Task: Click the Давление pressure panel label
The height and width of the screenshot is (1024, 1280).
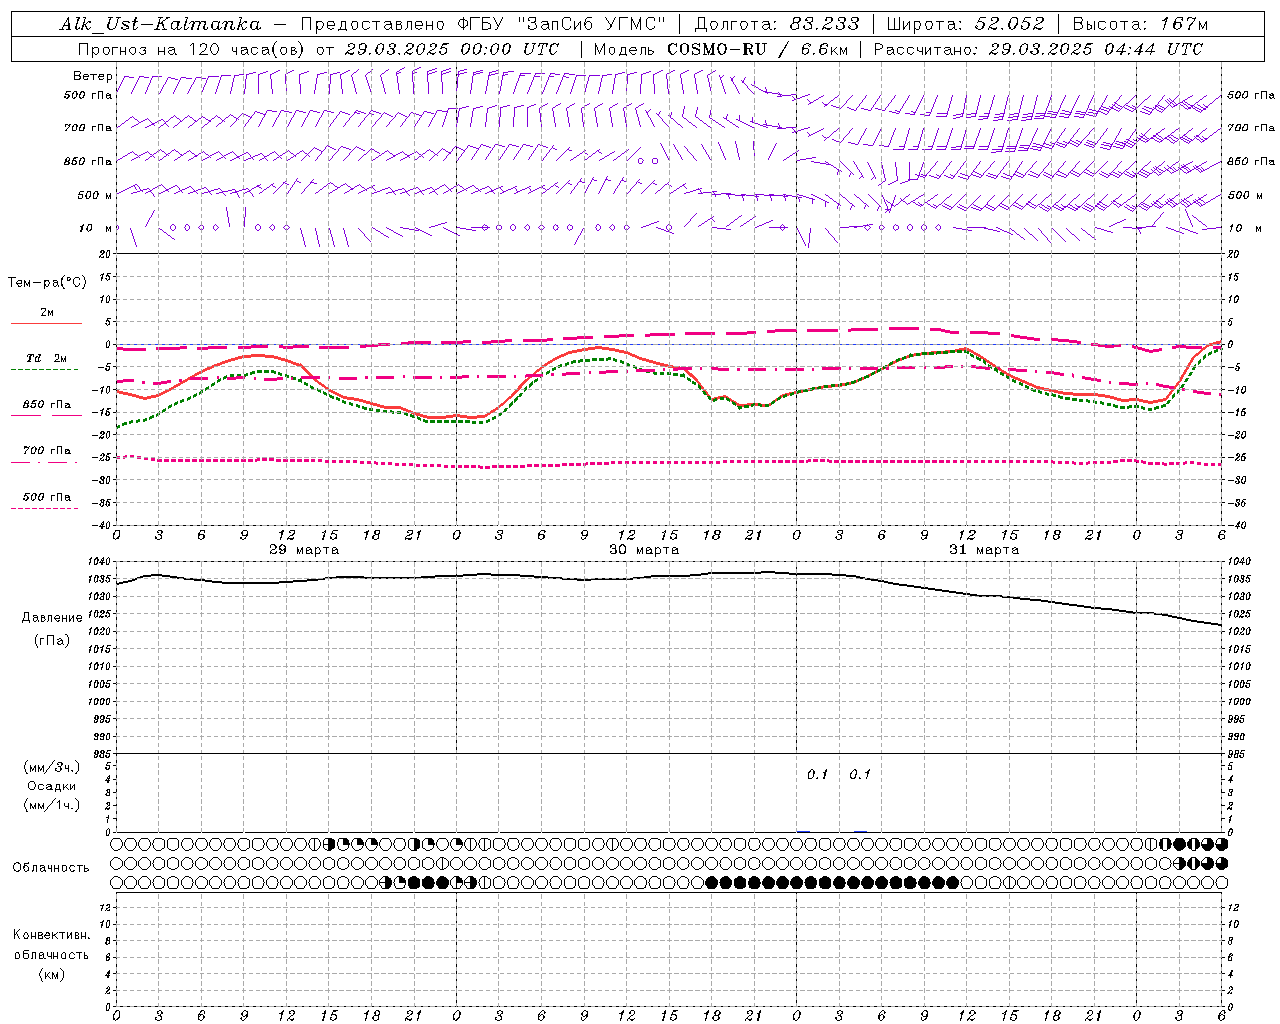Action: [52, 618]
